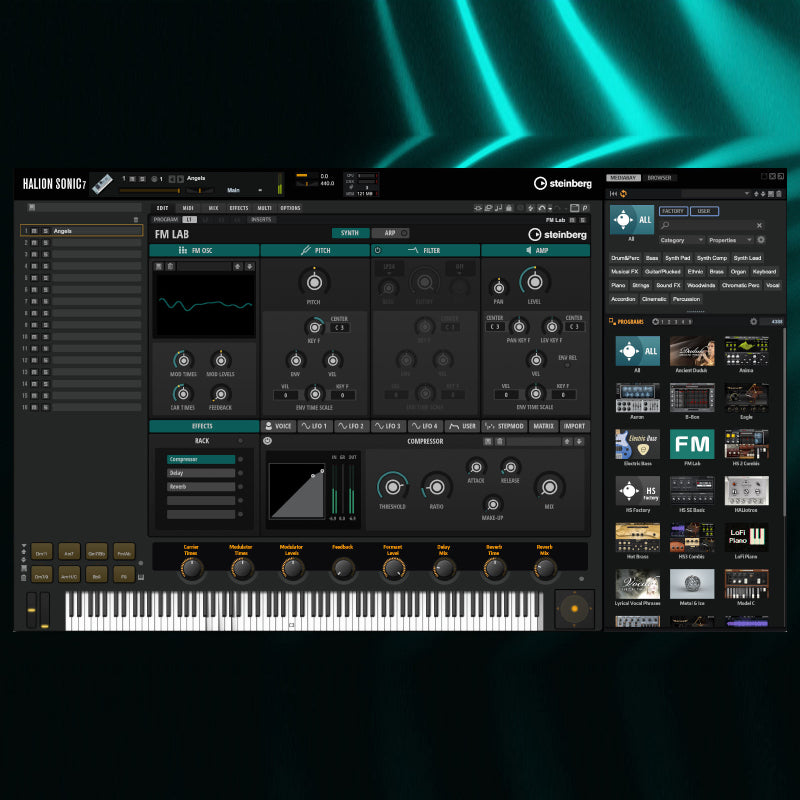The image size is (800, 800).
Task: Open the results list settings gear icon
Action: pyautogui.click(x=754, y=321)
